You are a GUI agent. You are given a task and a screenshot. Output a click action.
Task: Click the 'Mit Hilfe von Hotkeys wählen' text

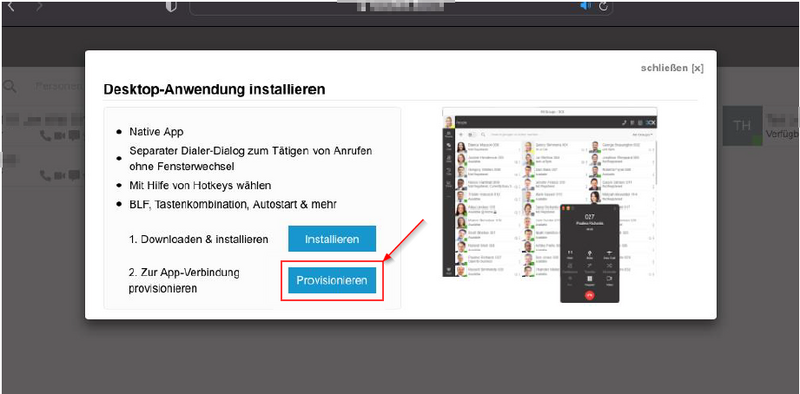[200, 185]
